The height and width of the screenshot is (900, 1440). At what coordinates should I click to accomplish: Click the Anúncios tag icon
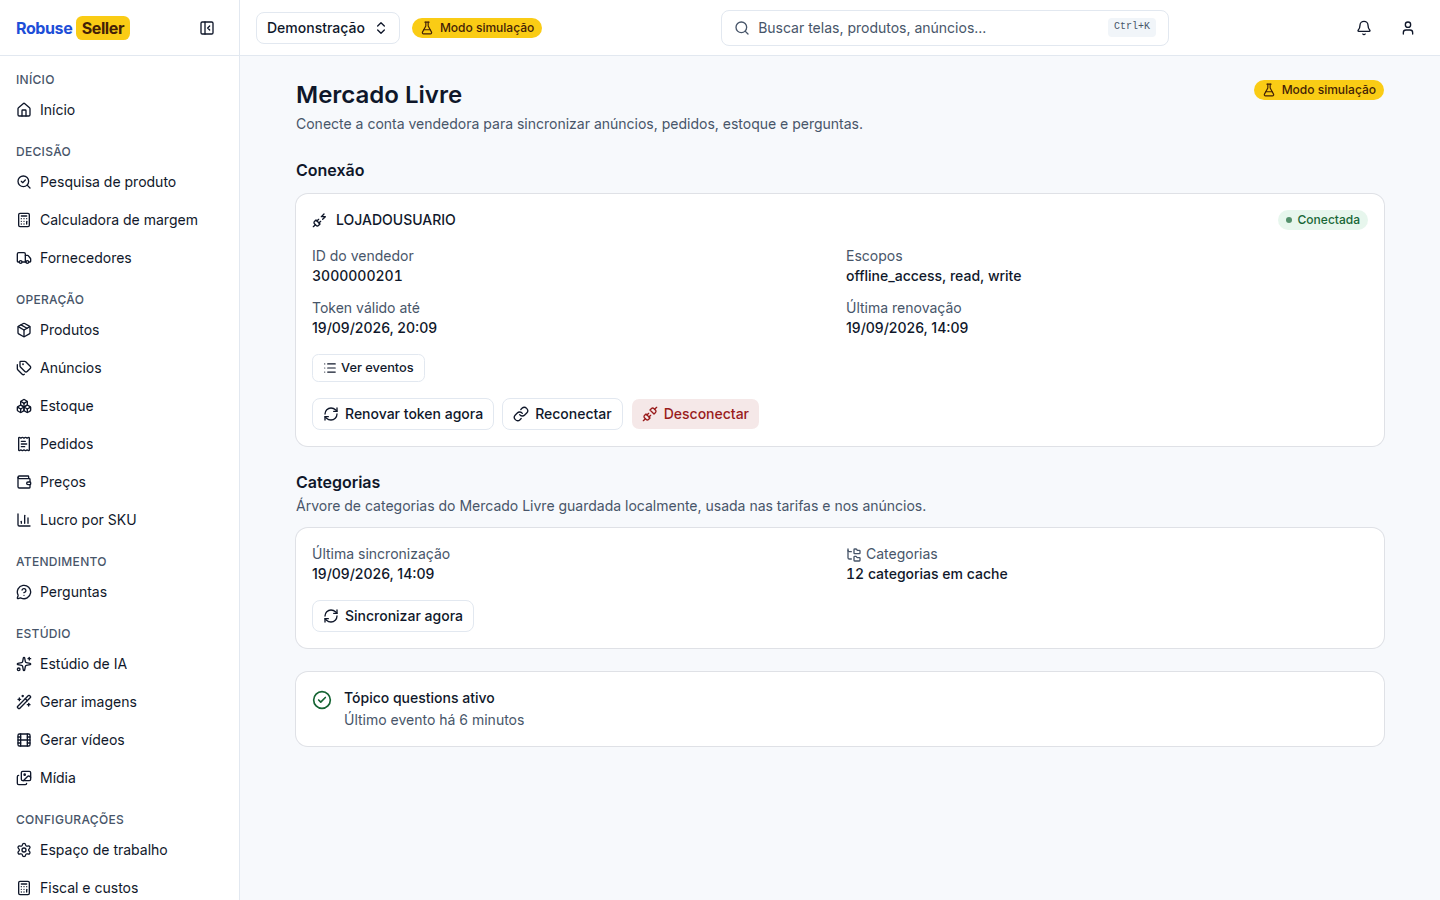point(24,368)
